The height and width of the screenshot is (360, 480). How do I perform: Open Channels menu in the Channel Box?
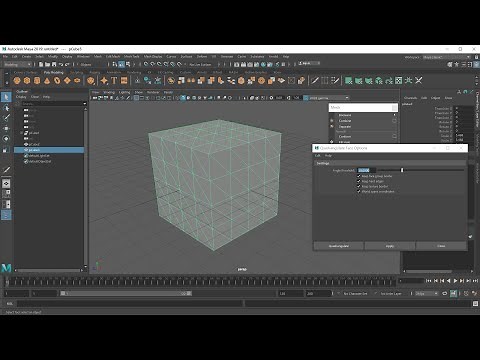(x=410, y=98)
